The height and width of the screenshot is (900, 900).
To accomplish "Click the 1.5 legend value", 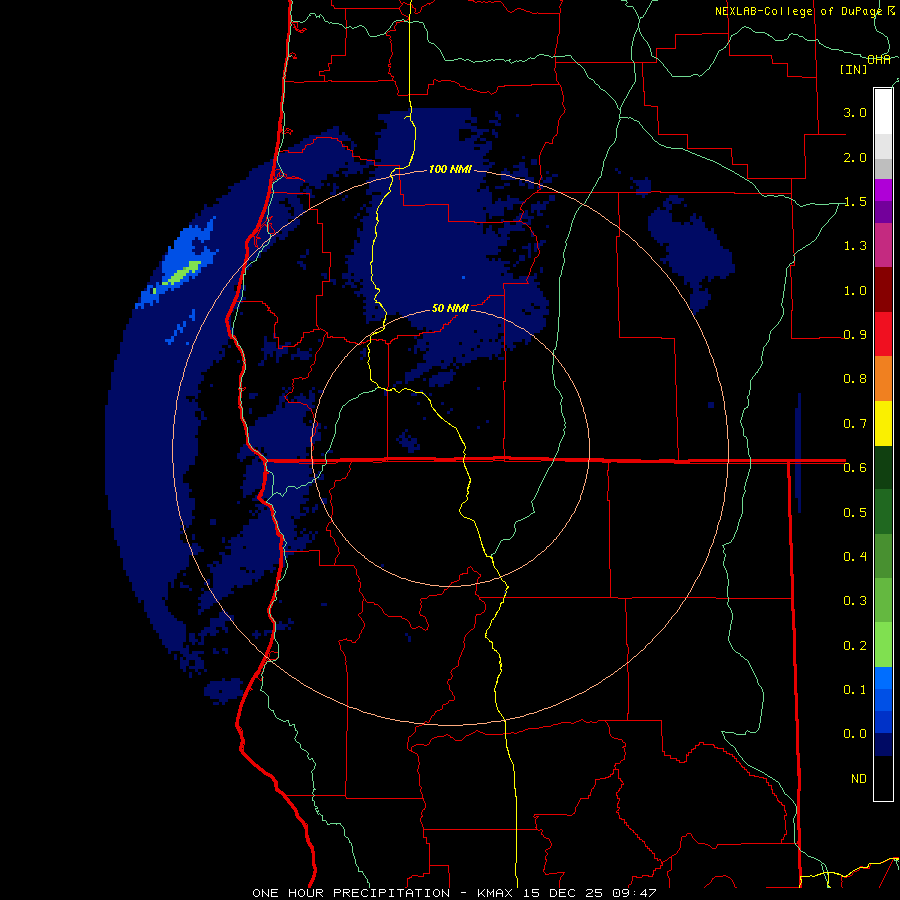I will [855, 201].
